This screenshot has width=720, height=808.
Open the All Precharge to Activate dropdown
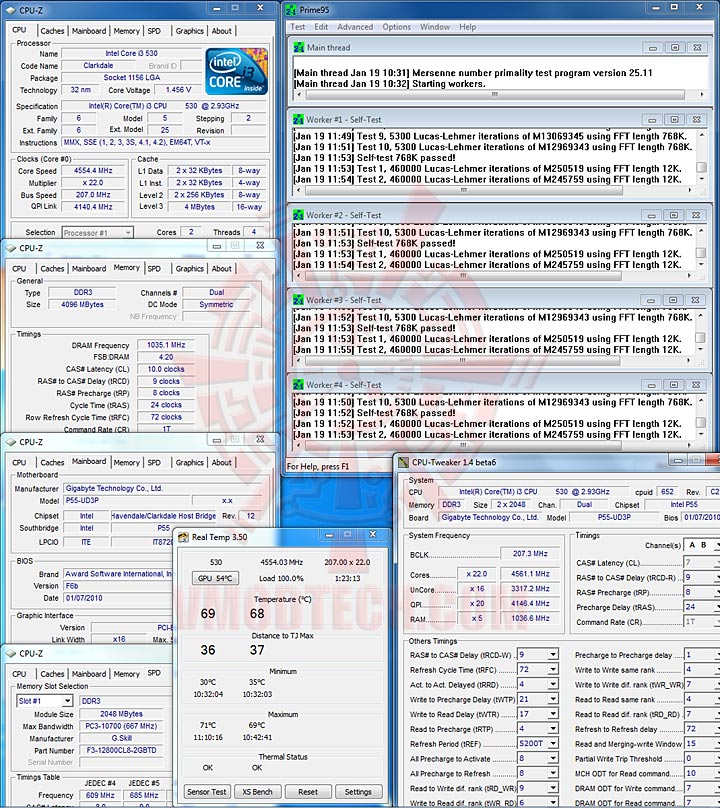coord(552,759)
